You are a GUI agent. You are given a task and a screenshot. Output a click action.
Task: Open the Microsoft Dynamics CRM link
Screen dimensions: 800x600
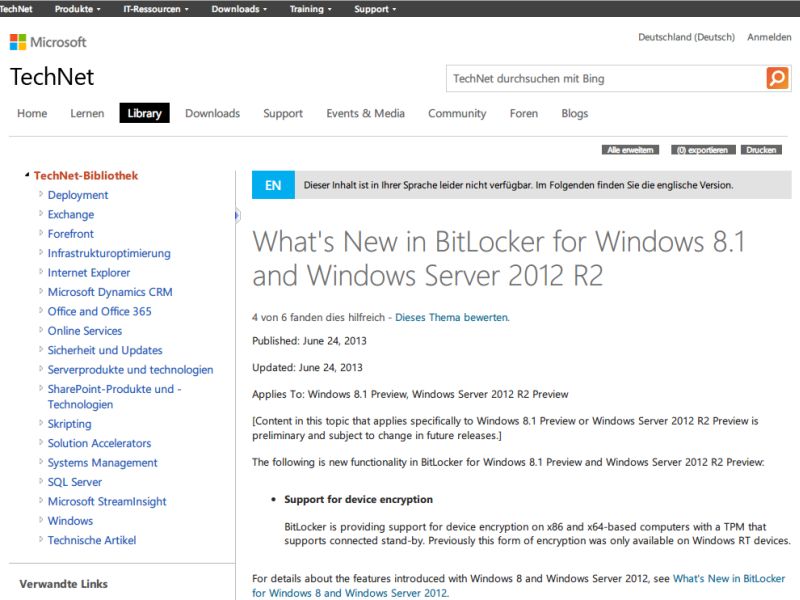pyautogui.click(x=110, y=292)
